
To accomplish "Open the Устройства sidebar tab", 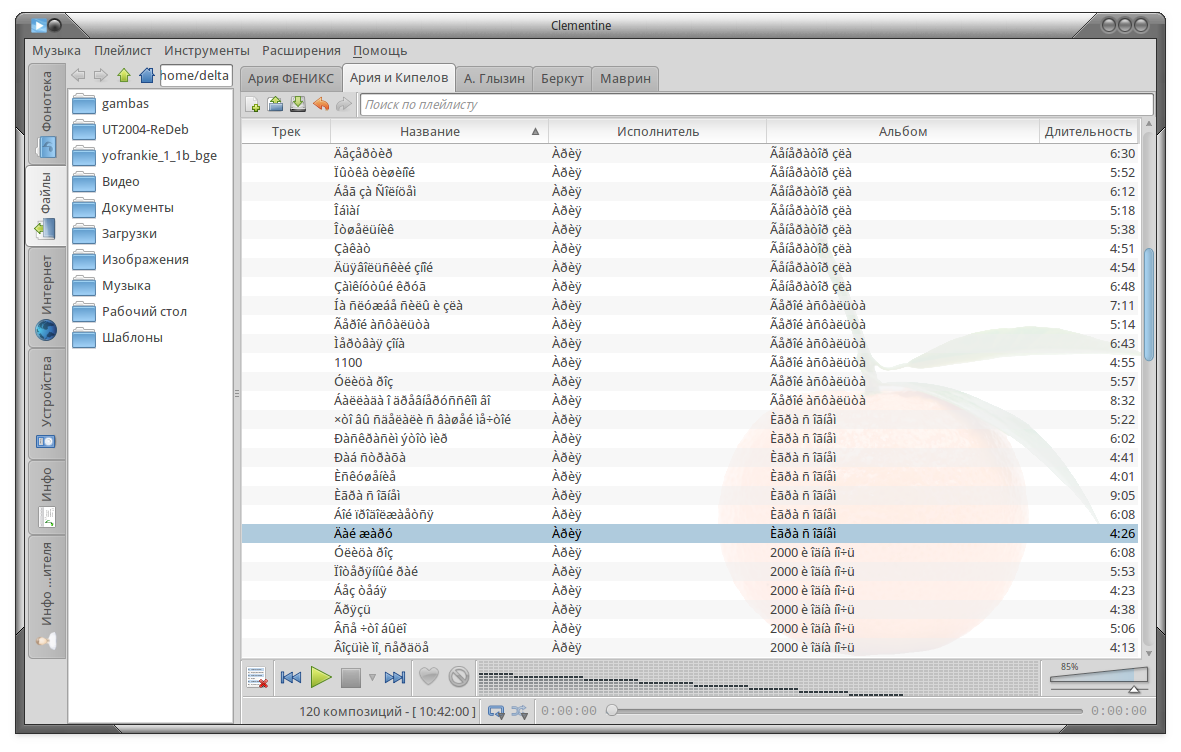I will pos(47,403).
